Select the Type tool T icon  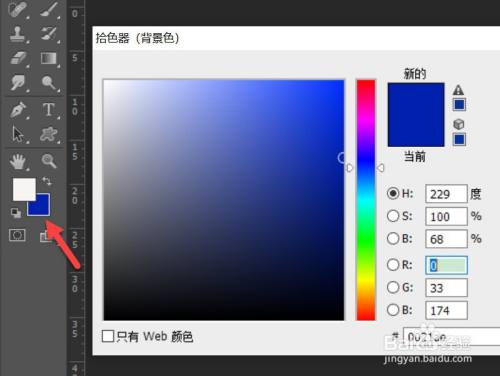(49, 109)
